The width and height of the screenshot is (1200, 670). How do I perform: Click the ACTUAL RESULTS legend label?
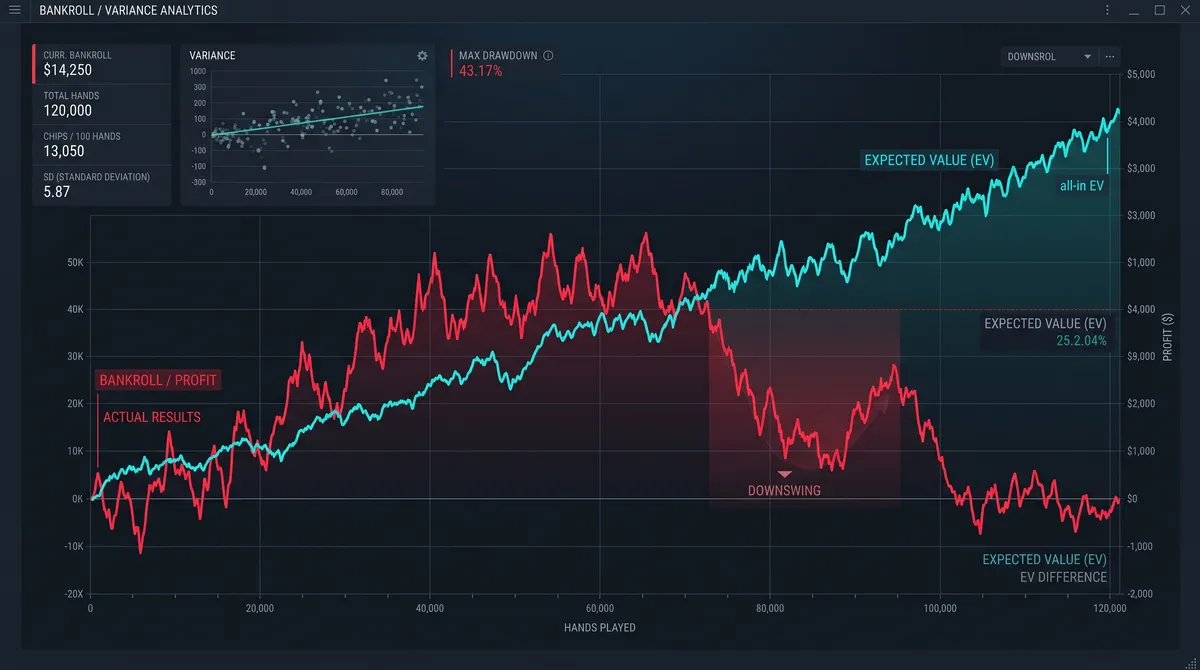[152, 417]
